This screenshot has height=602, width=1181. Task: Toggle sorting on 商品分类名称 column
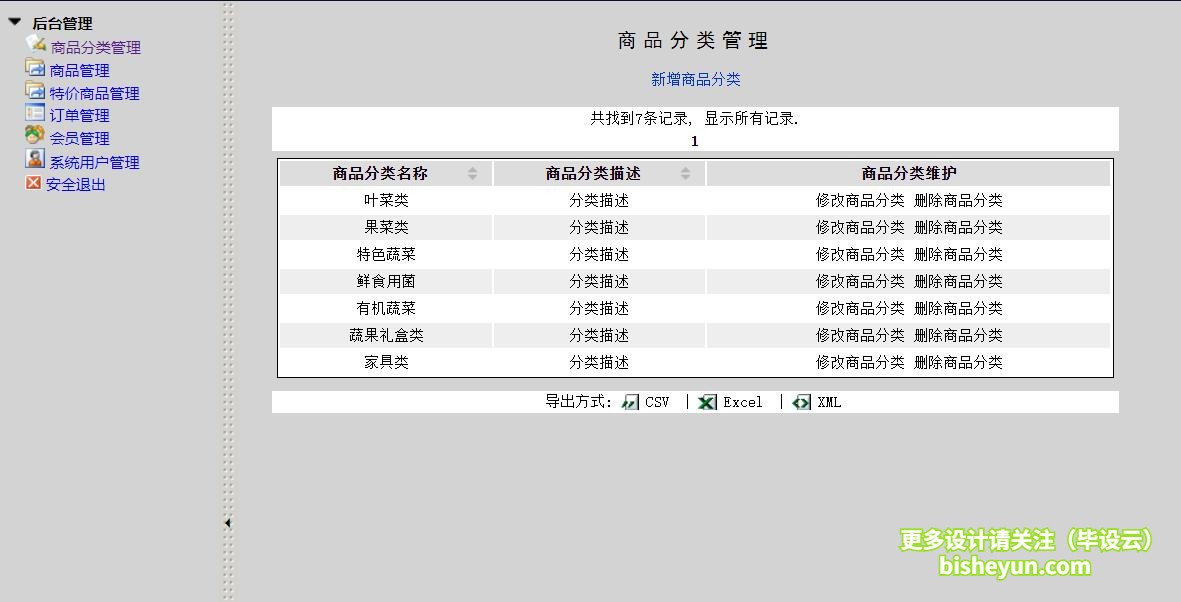[x=471, y=172]
